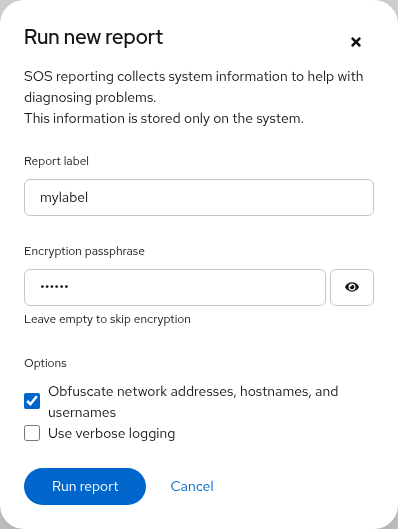This screenshot has height=529, width=398.
Task: Enable the Use verbose logging checkbox
Action: click(x=32, y=433)
